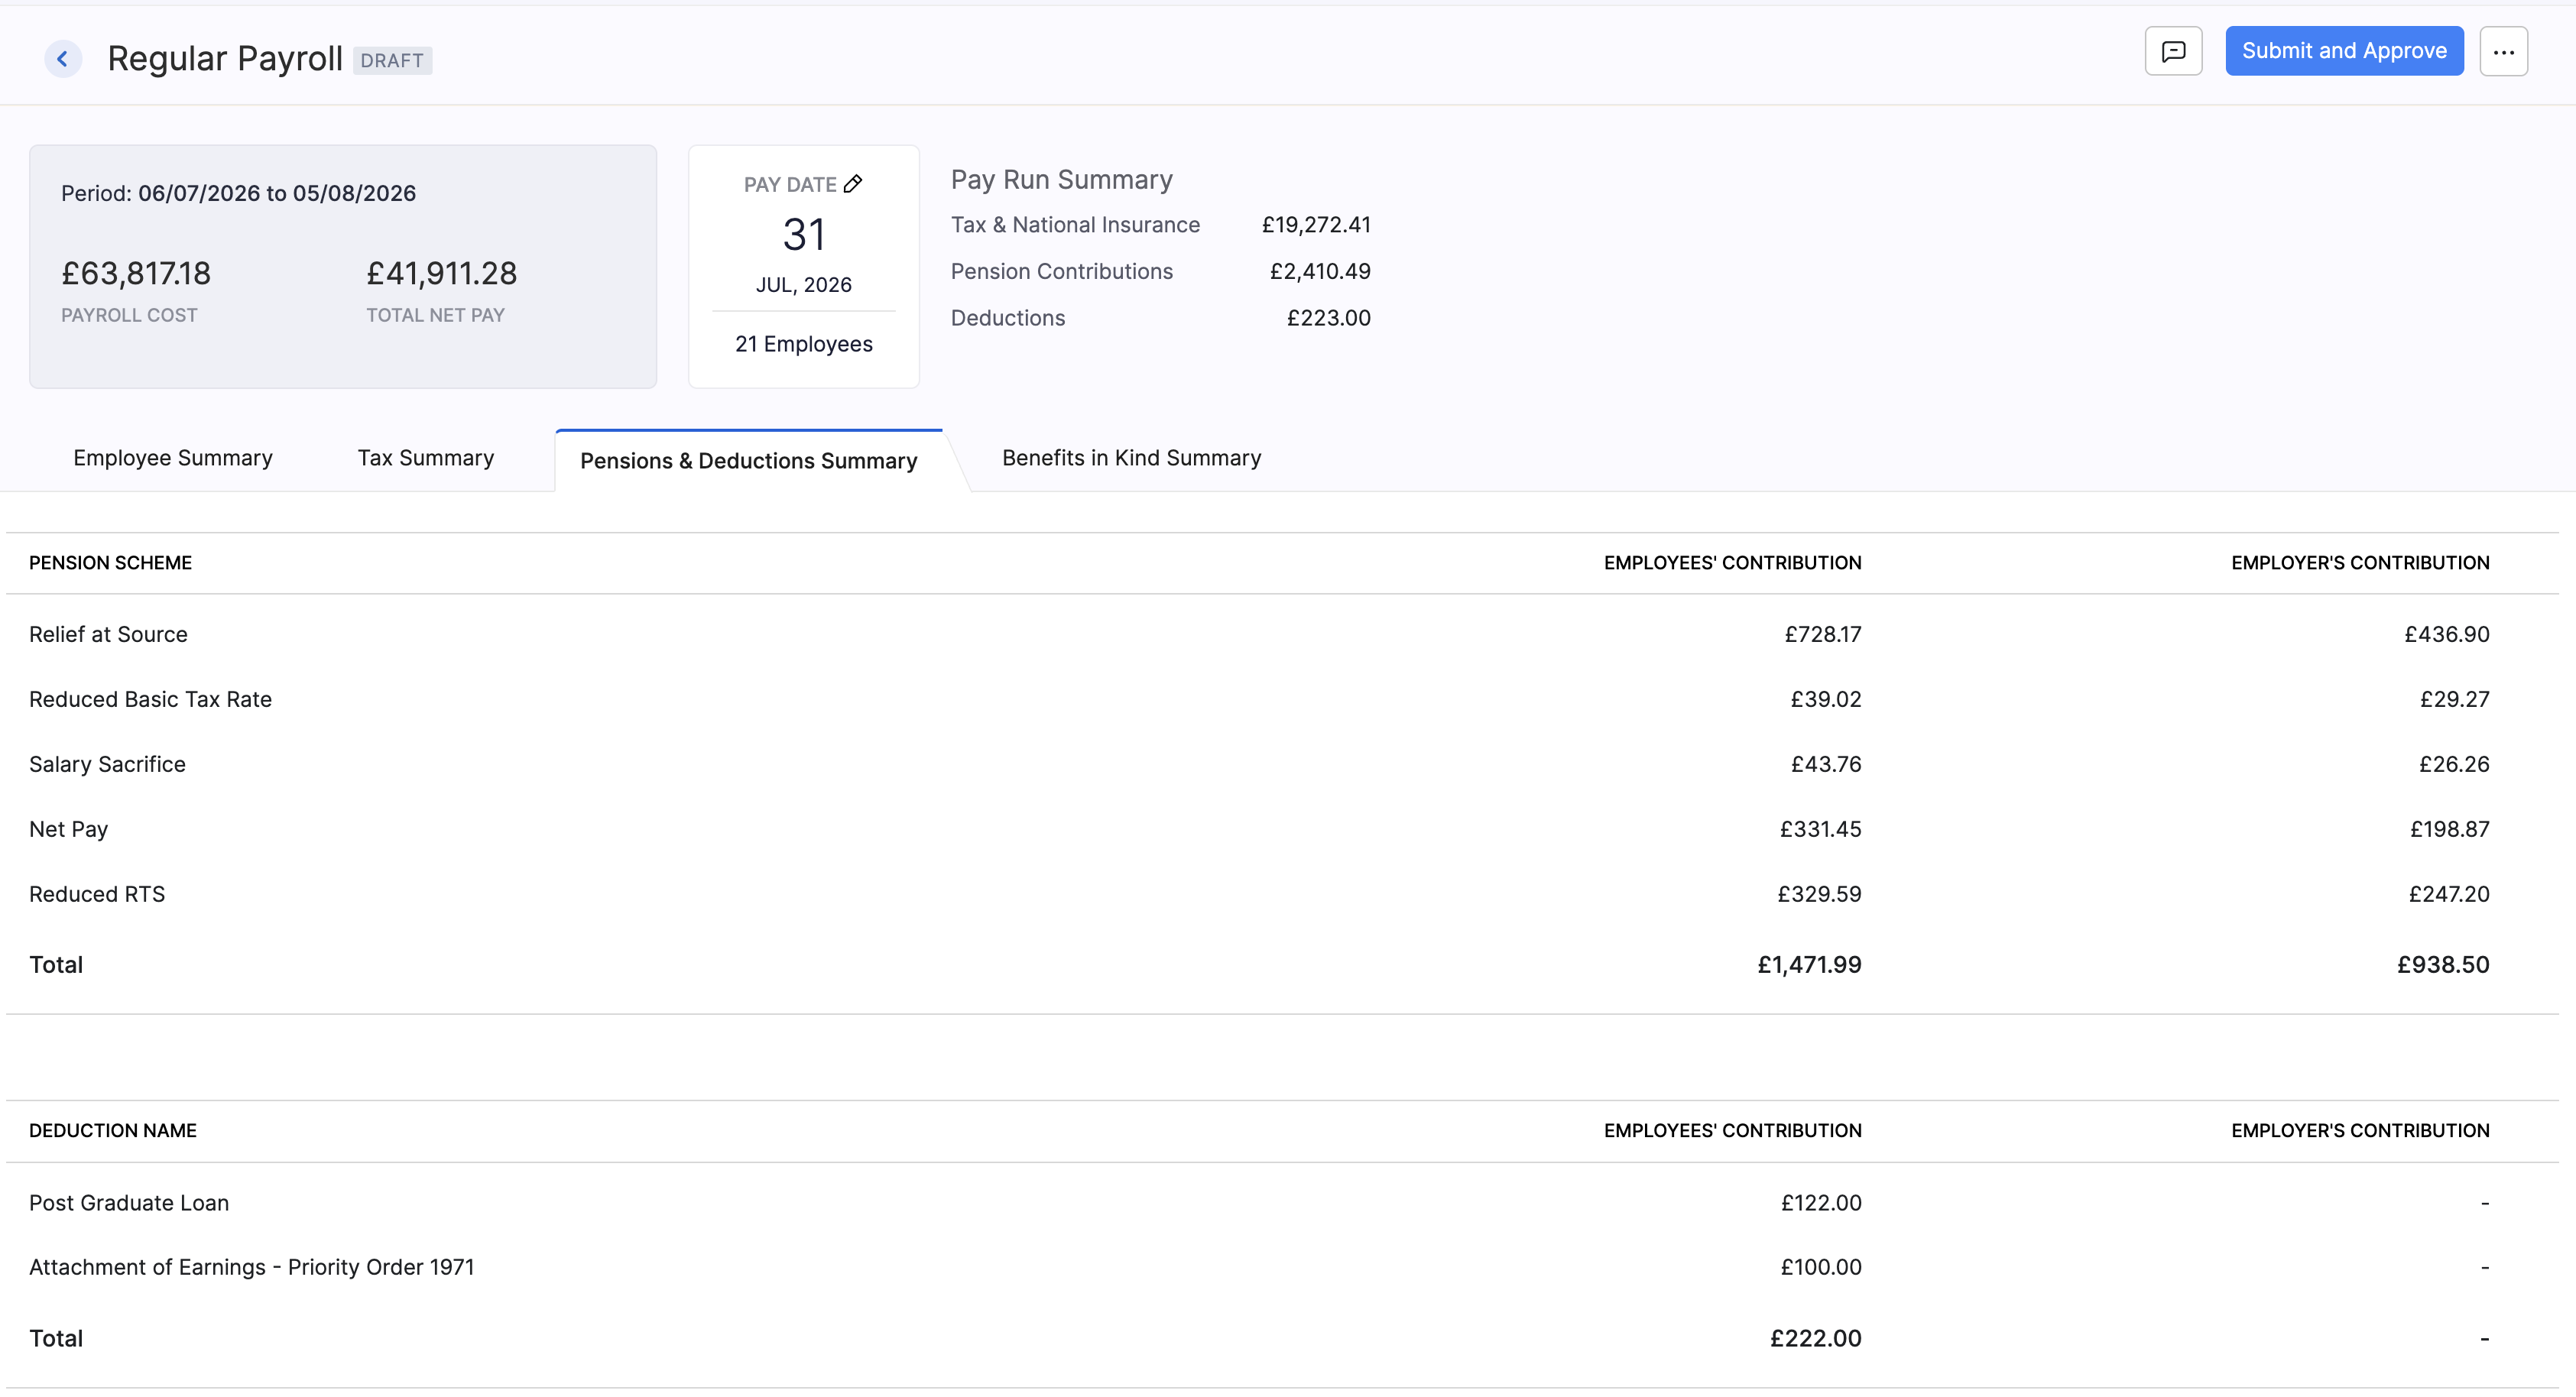Select the Reduced Basic Tax Rate row
Screen dimensions: 2576x1397
(x=1282, y=699)
